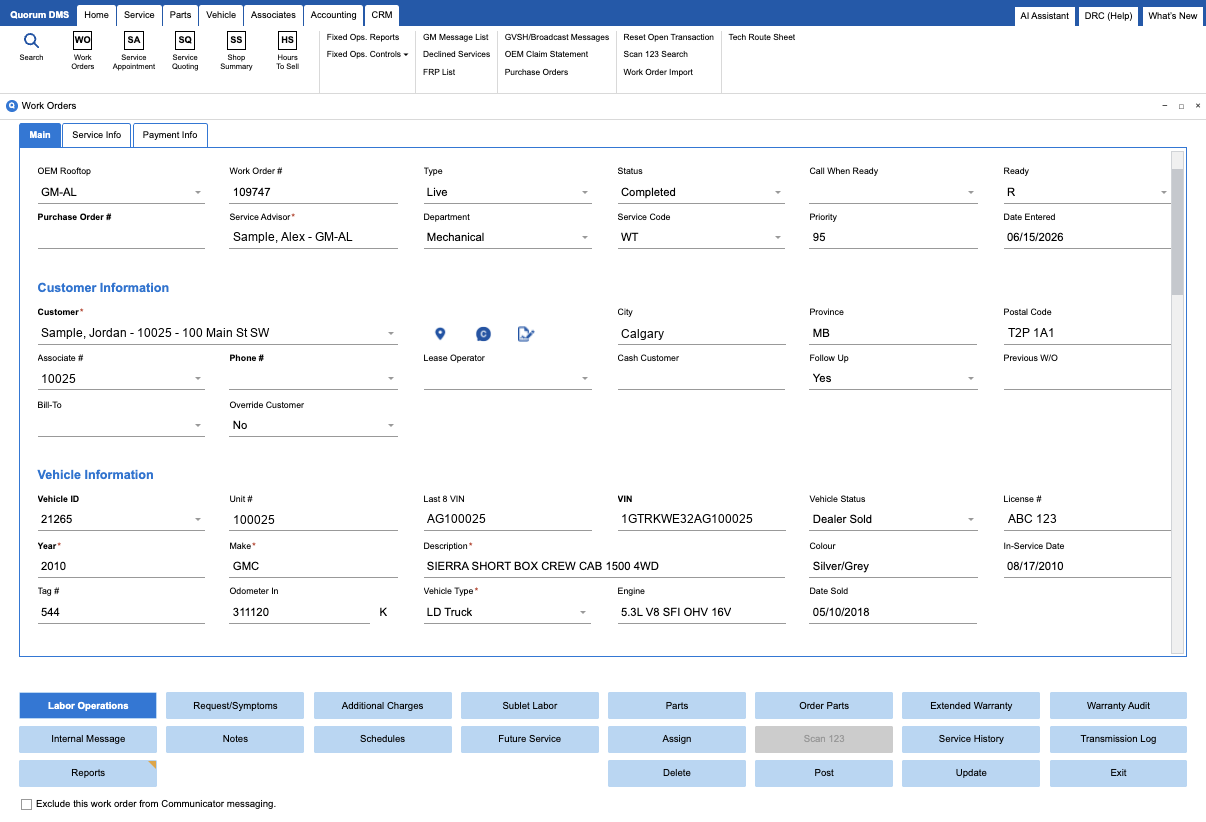This screenshot has width=1206, height=822.
Task: Click the Sublet Labor button
Action: click(530, 705)
